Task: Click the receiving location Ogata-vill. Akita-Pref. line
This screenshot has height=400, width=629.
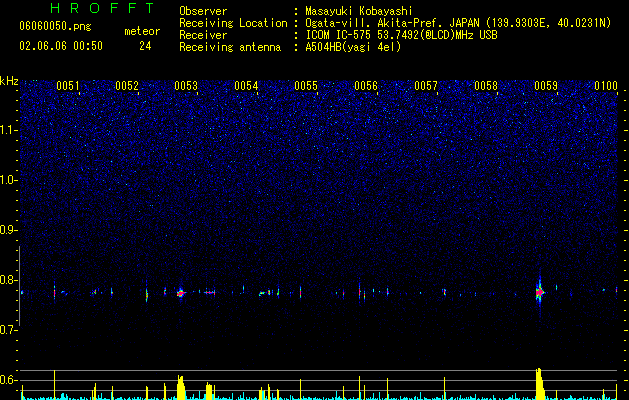Action: click(x=458, y=23)
